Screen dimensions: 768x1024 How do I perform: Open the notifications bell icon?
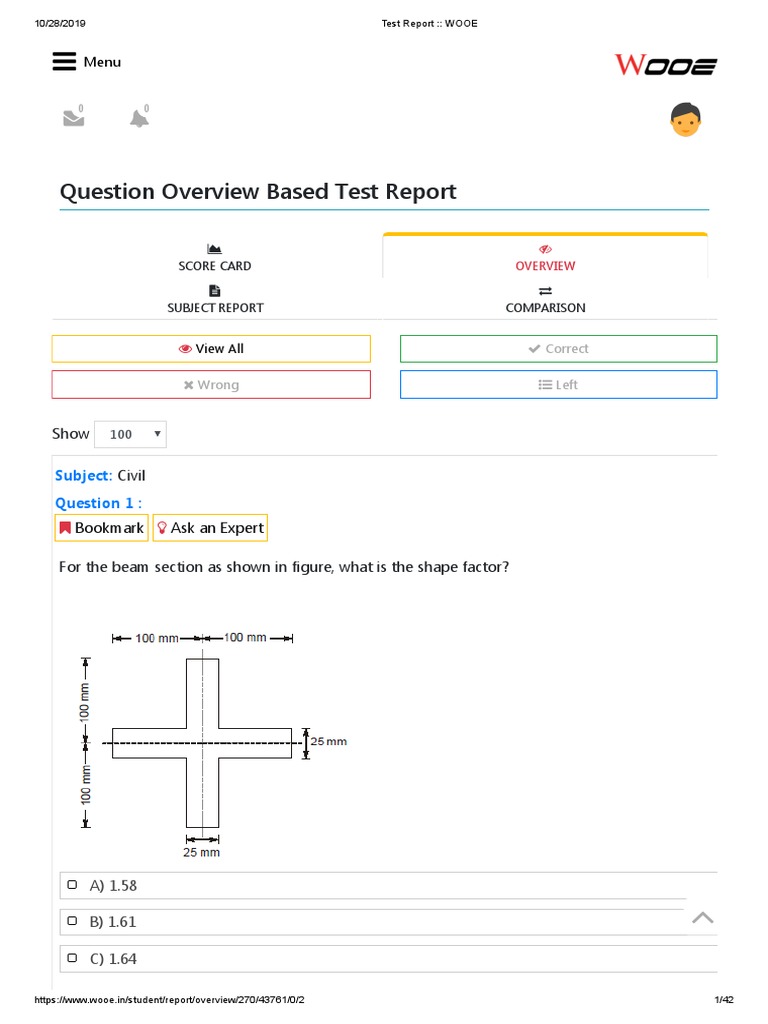click(x=139, y=118)
